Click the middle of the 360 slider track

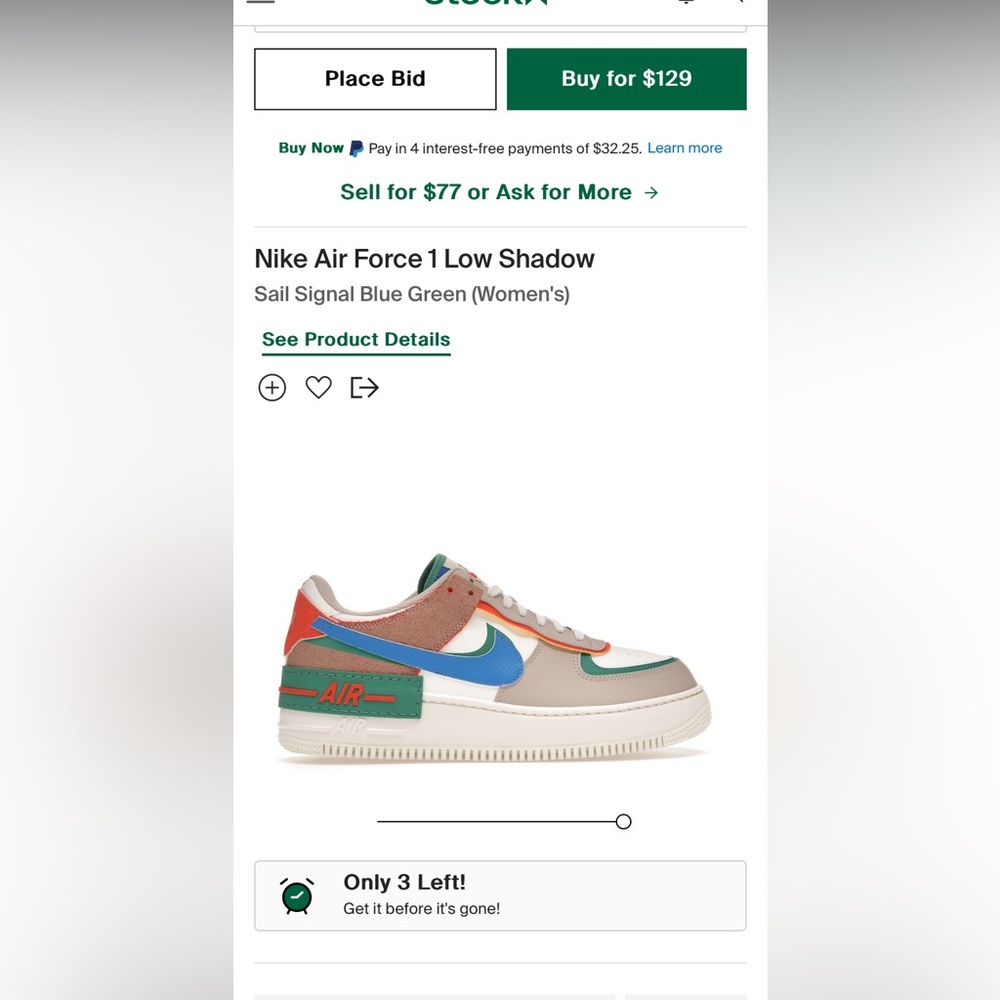point(500,822)
